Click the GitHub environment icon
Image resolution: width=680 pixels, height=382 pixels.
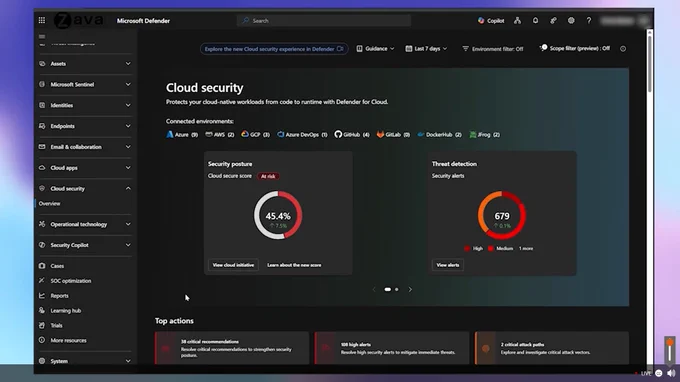[x=338, y=134]
